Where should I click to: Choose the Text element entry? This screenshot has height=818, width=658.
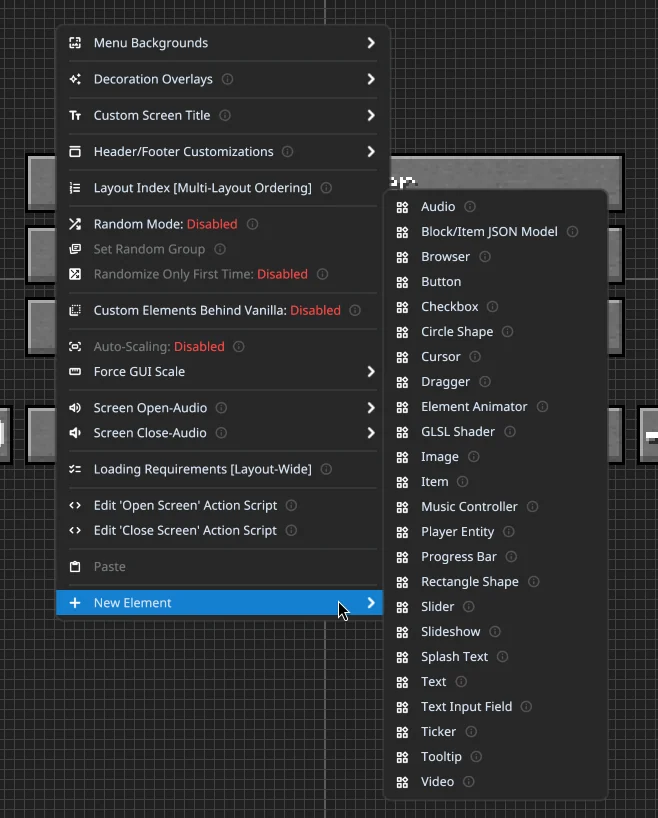[496, 682]
